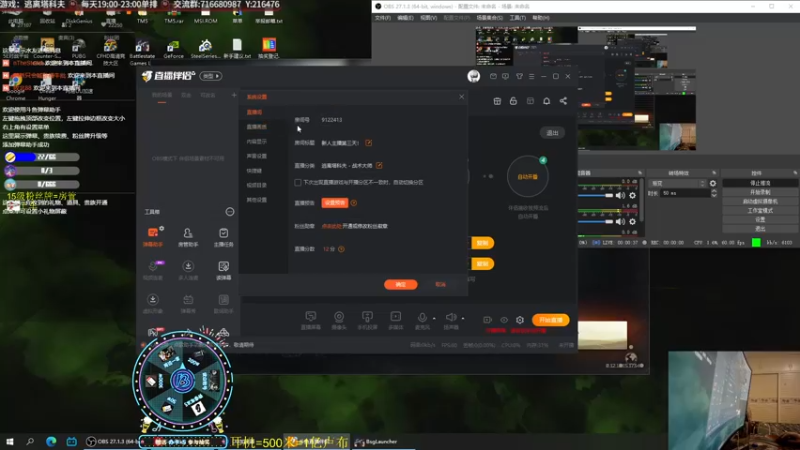
Task: Open the 读弹幕 read-danmaku tool
Action: (223, 270)
